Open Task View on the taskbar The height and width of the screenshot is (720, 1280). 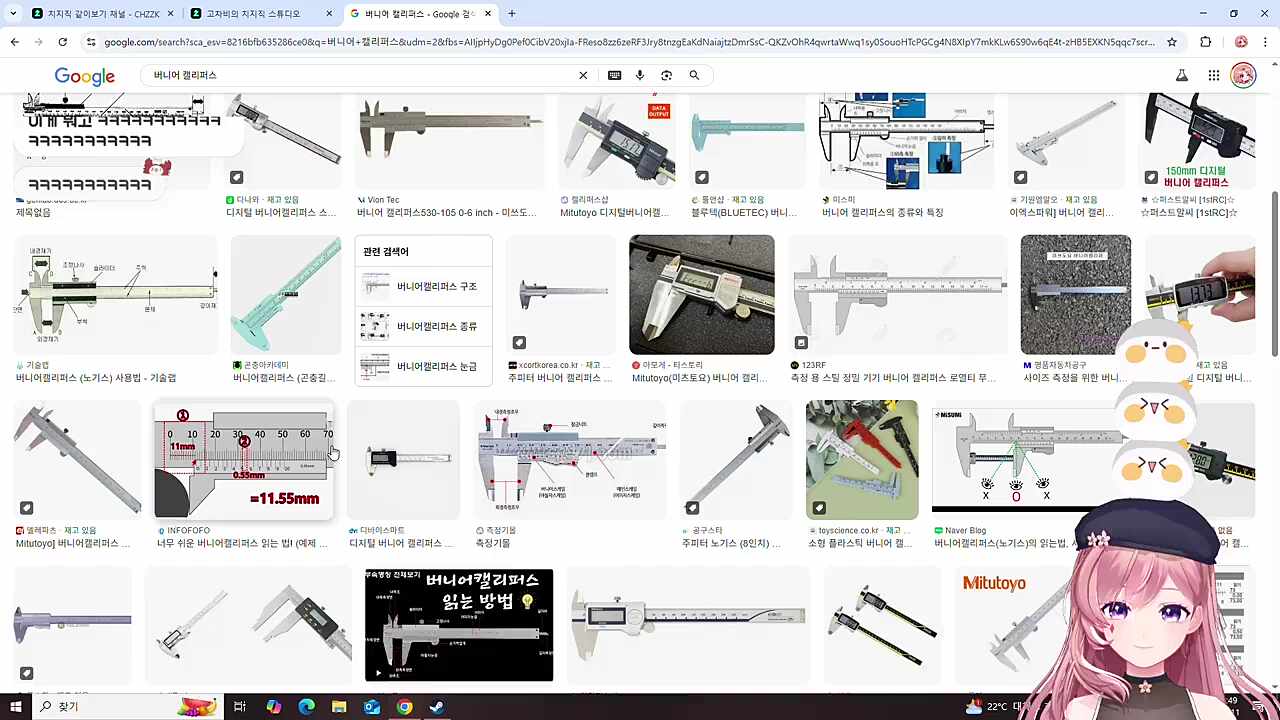pos(240,707)
